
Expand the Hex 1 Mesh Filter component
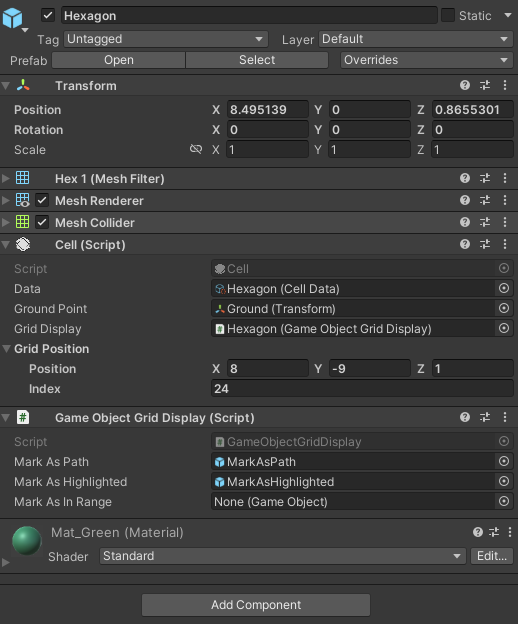(x=6, y=178)
